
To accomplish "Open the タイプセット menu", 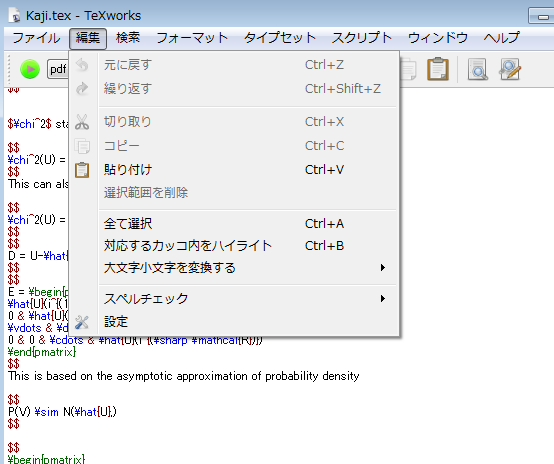I will pos(279,38).
